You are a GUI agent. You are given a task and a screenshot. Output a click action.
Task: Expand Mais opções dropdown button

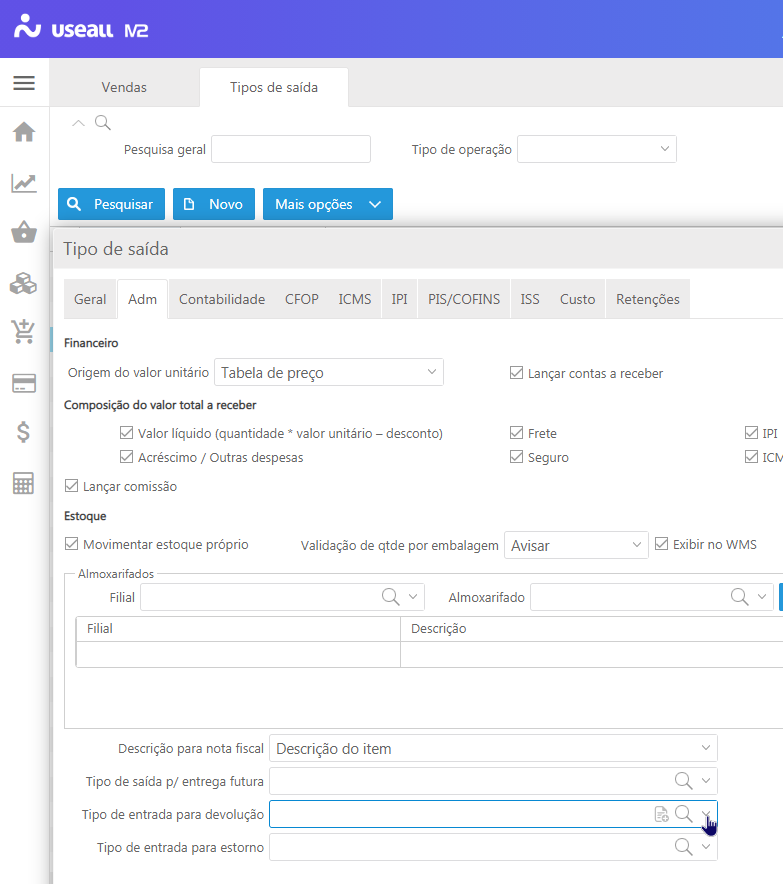coord(328,204)
